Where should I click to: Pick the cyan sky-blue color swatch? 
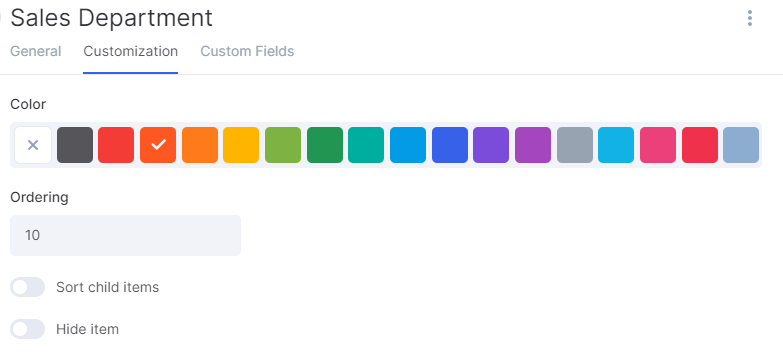click(616, 145)
